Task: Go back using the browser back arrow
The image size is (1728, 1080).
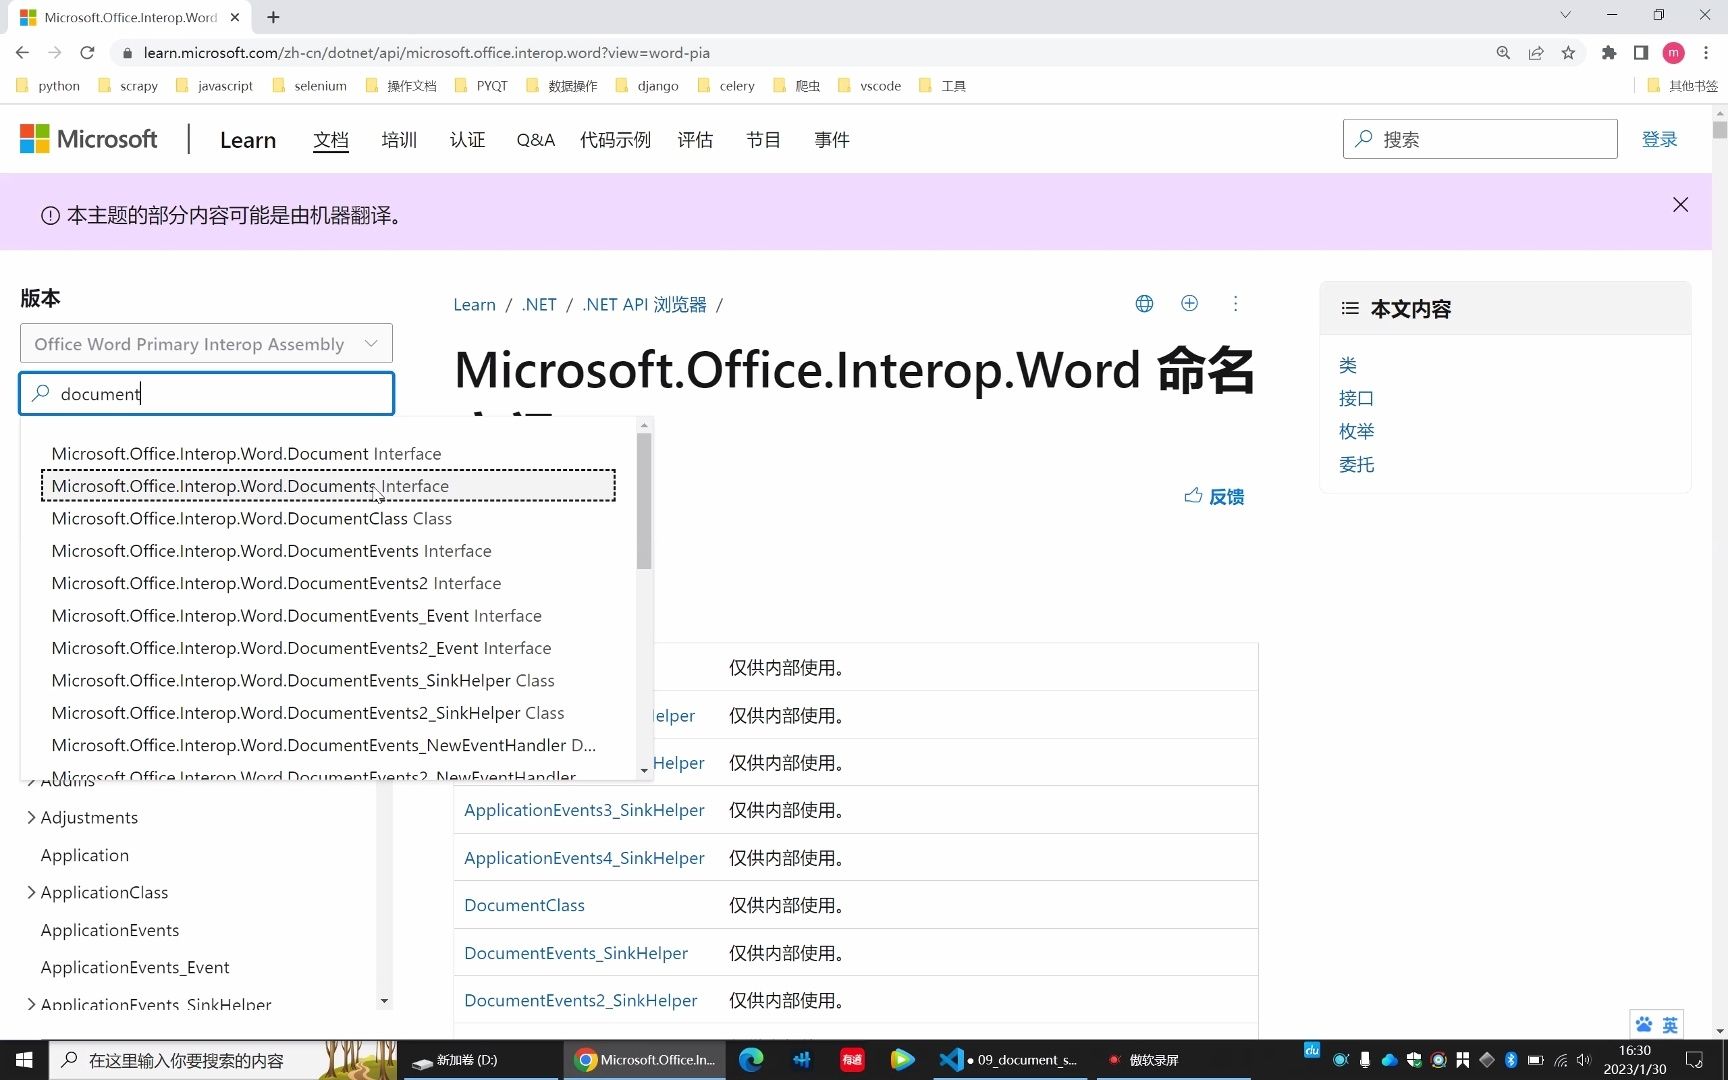Action: [x=22, y=53]
